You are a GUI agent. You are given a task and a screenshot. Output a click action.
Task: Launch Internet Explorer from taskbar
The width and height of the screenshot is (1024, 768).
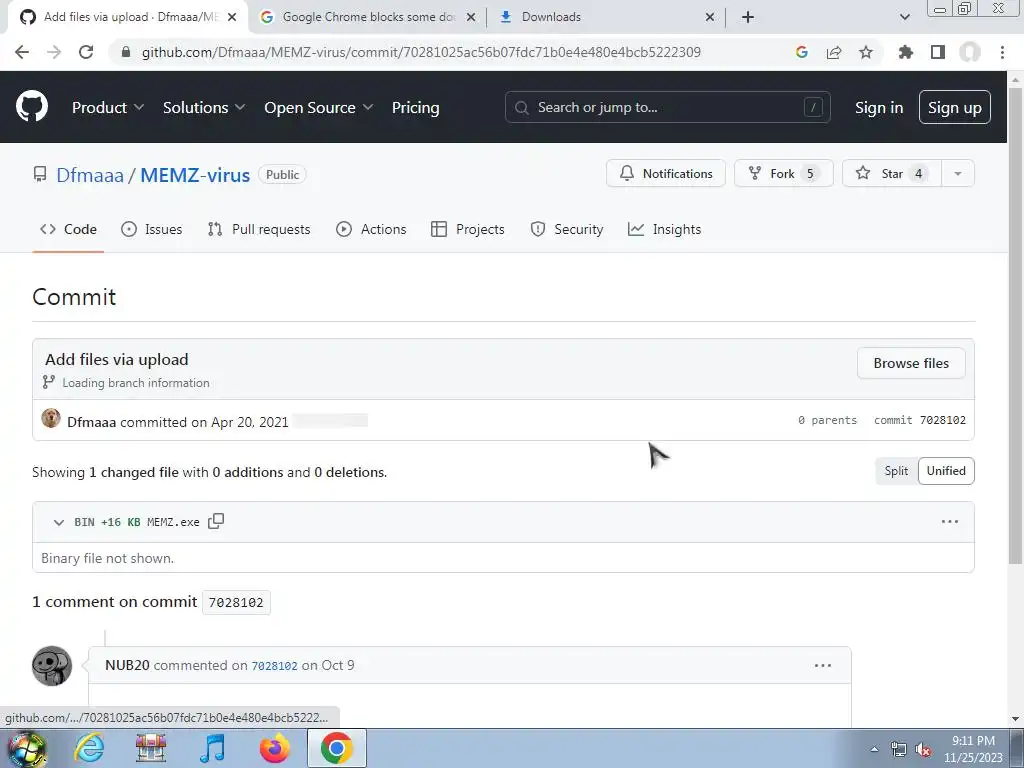click(x=89, y=748)
